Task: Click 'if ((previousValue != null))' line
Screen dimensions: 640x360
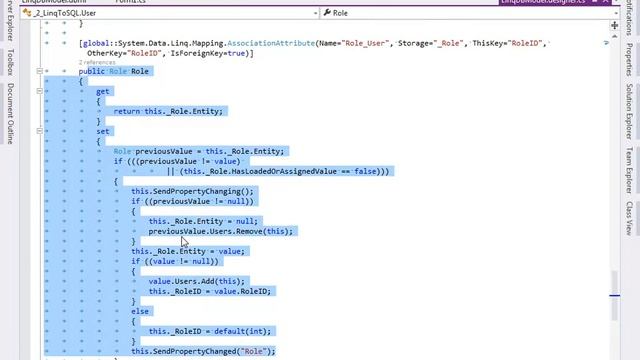Action: (x=192, y=202)
